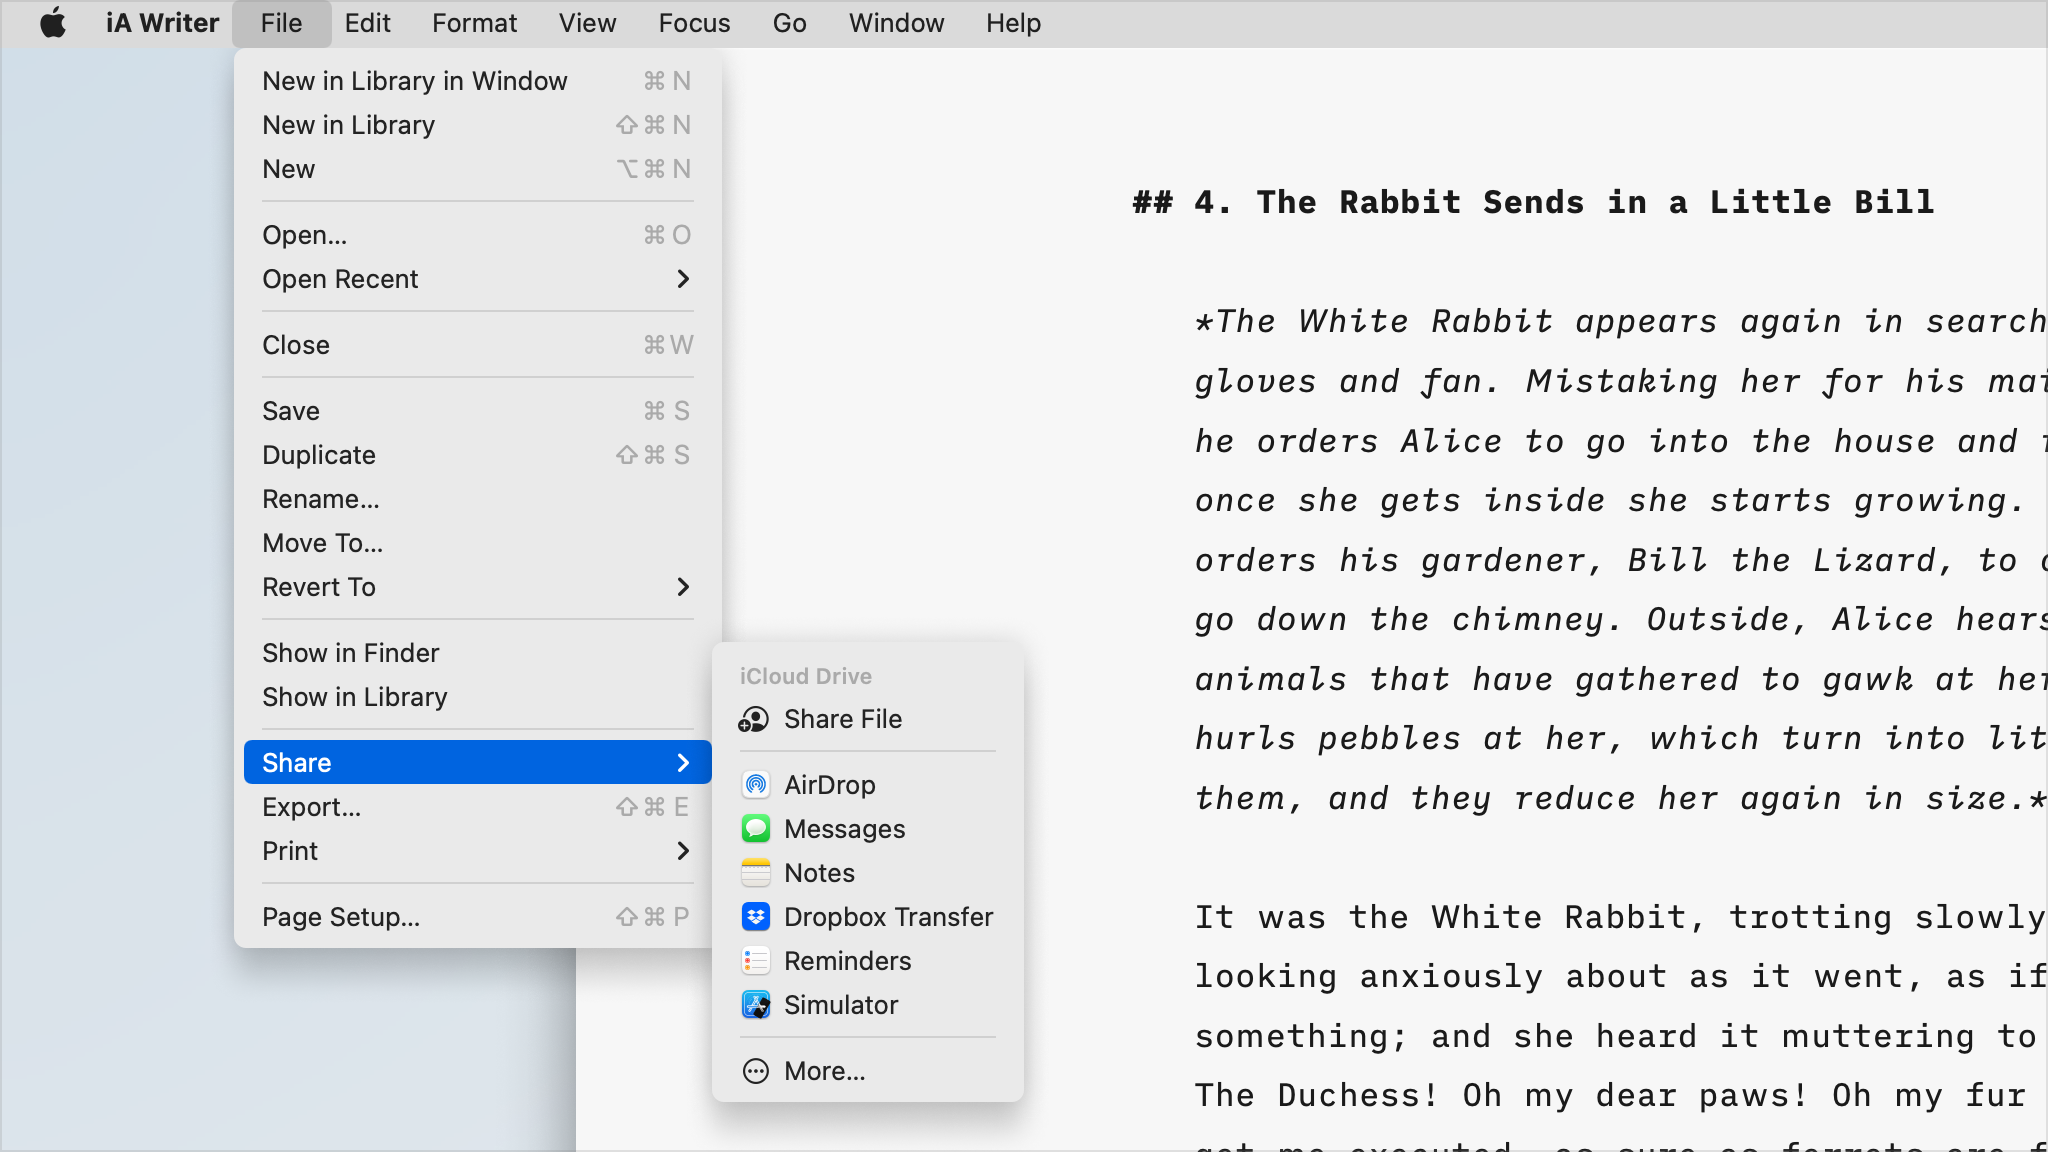The height and width of the screenshot is (1152, 2048).
Task: Choose New in Library in Window
Action: [477, 81]
